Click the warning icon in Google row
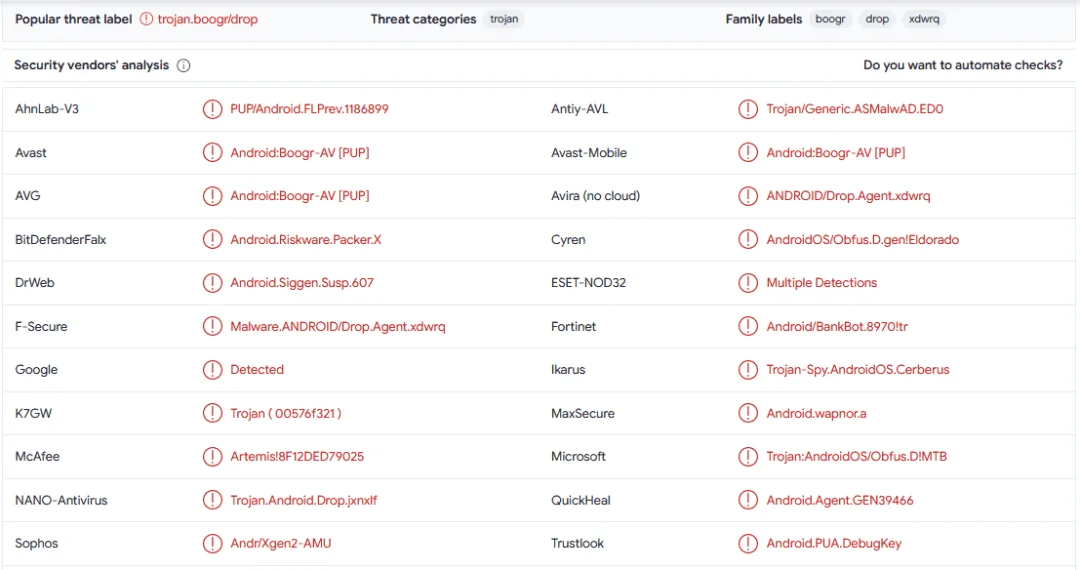The height and width of the screenshot is (570, 1080). point(212,370)
